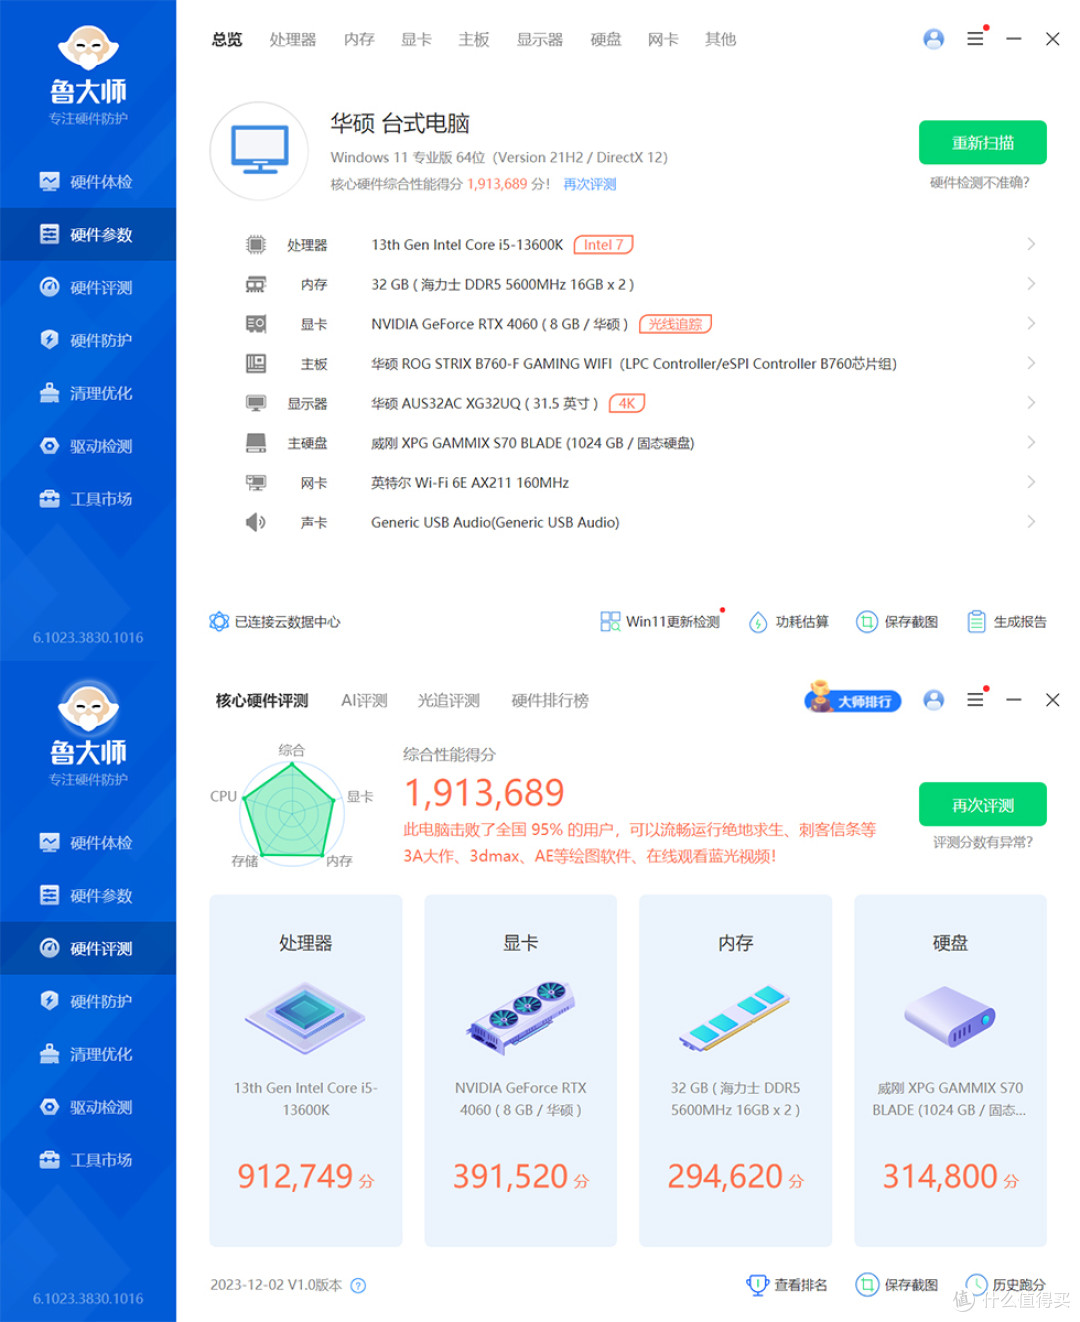Viewport: 1080px width, 1322px height.
Task: Click the green 再次评测 button
Action: (x=983, y=804)
